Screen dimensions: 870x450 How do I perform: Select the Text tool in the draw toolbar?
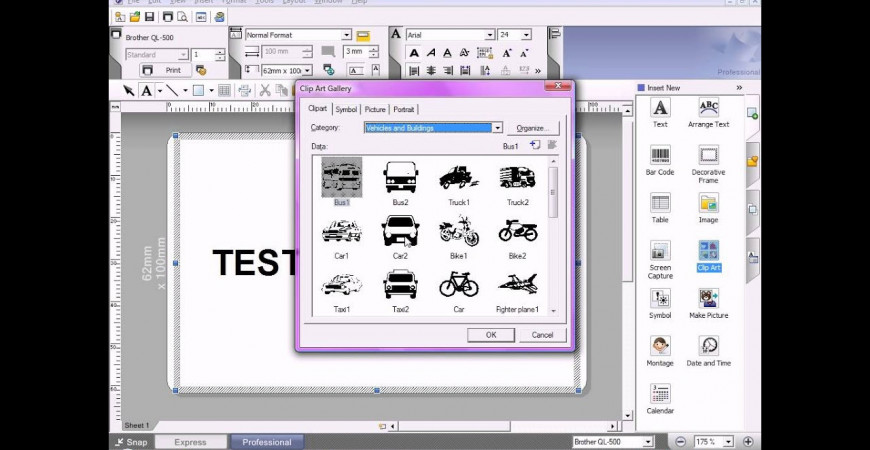146,90
